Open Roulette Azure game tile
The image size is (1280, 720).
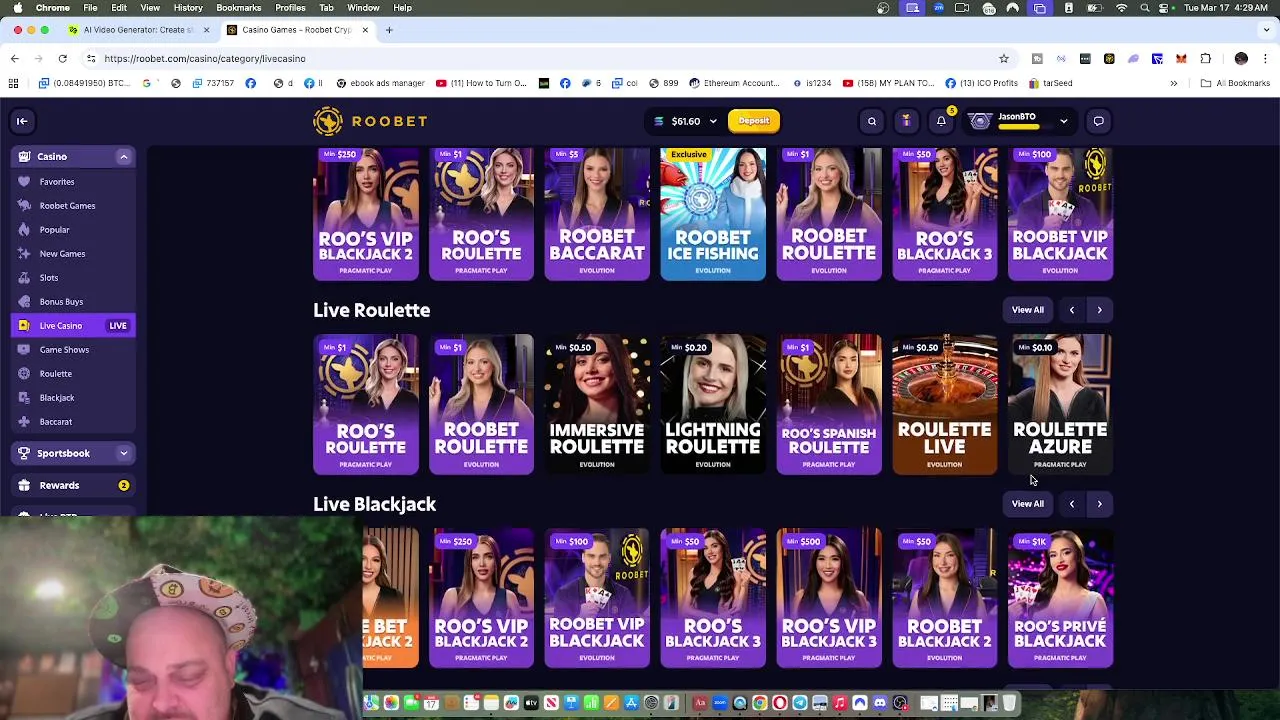coord(1061,405)
